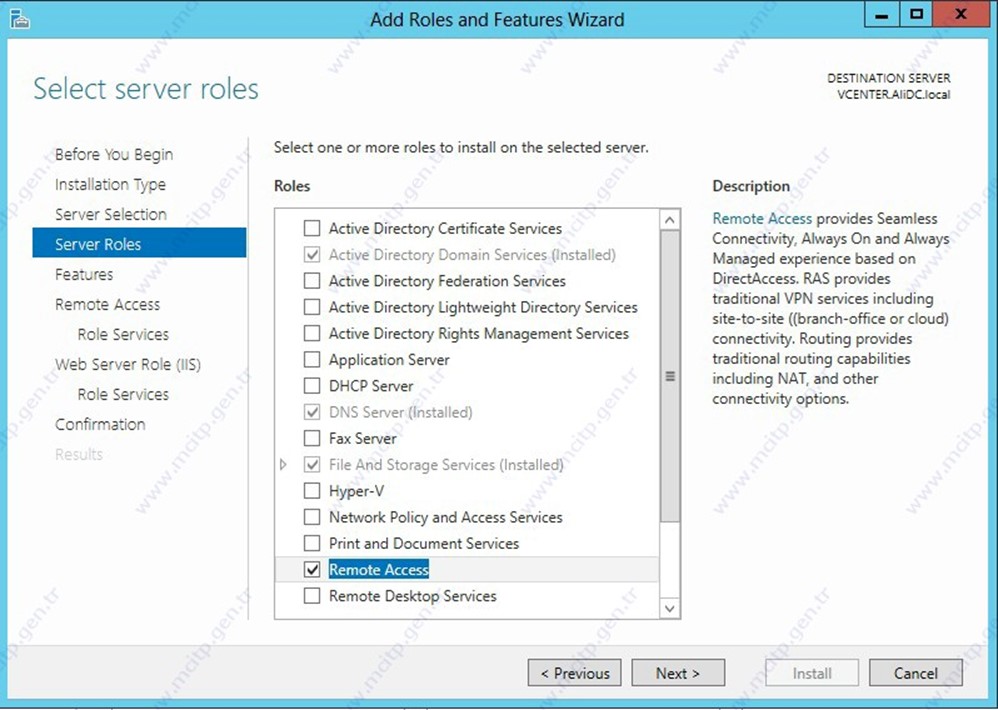Select Server Roles step
The height and width of the screenshot is (710, 998).
139,244
